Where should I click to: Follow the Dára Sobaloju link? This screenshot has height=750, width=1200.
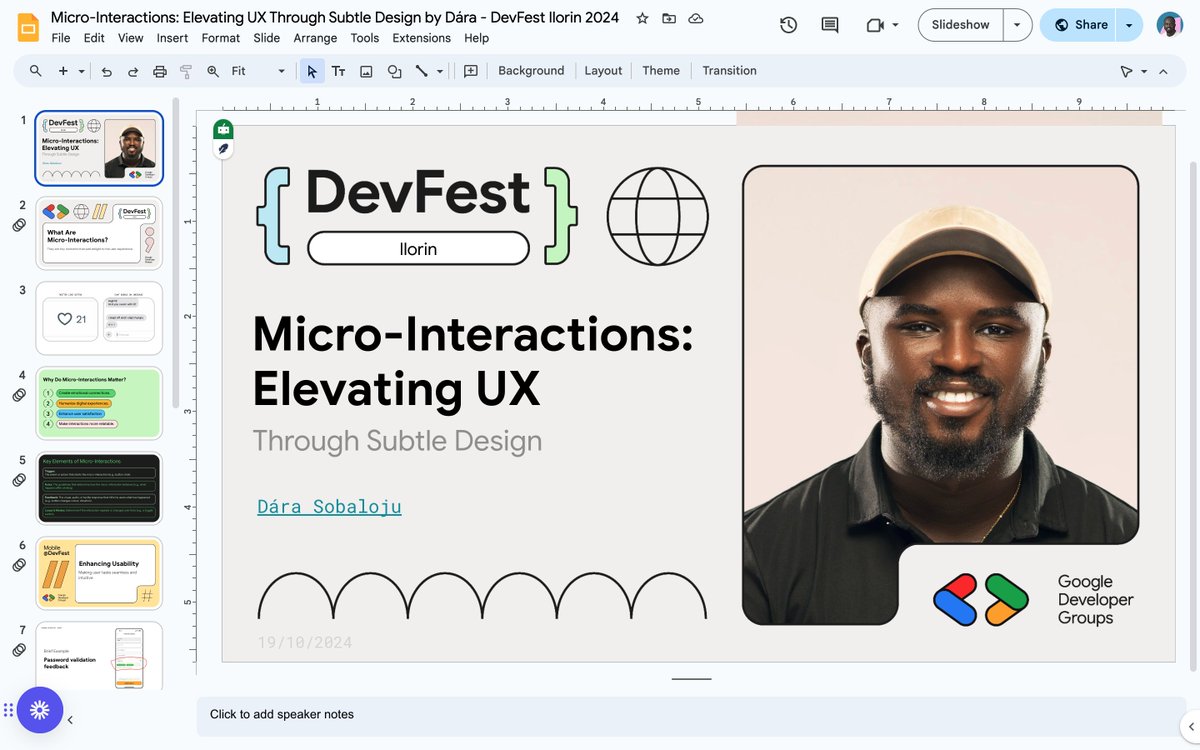[329, 506]
